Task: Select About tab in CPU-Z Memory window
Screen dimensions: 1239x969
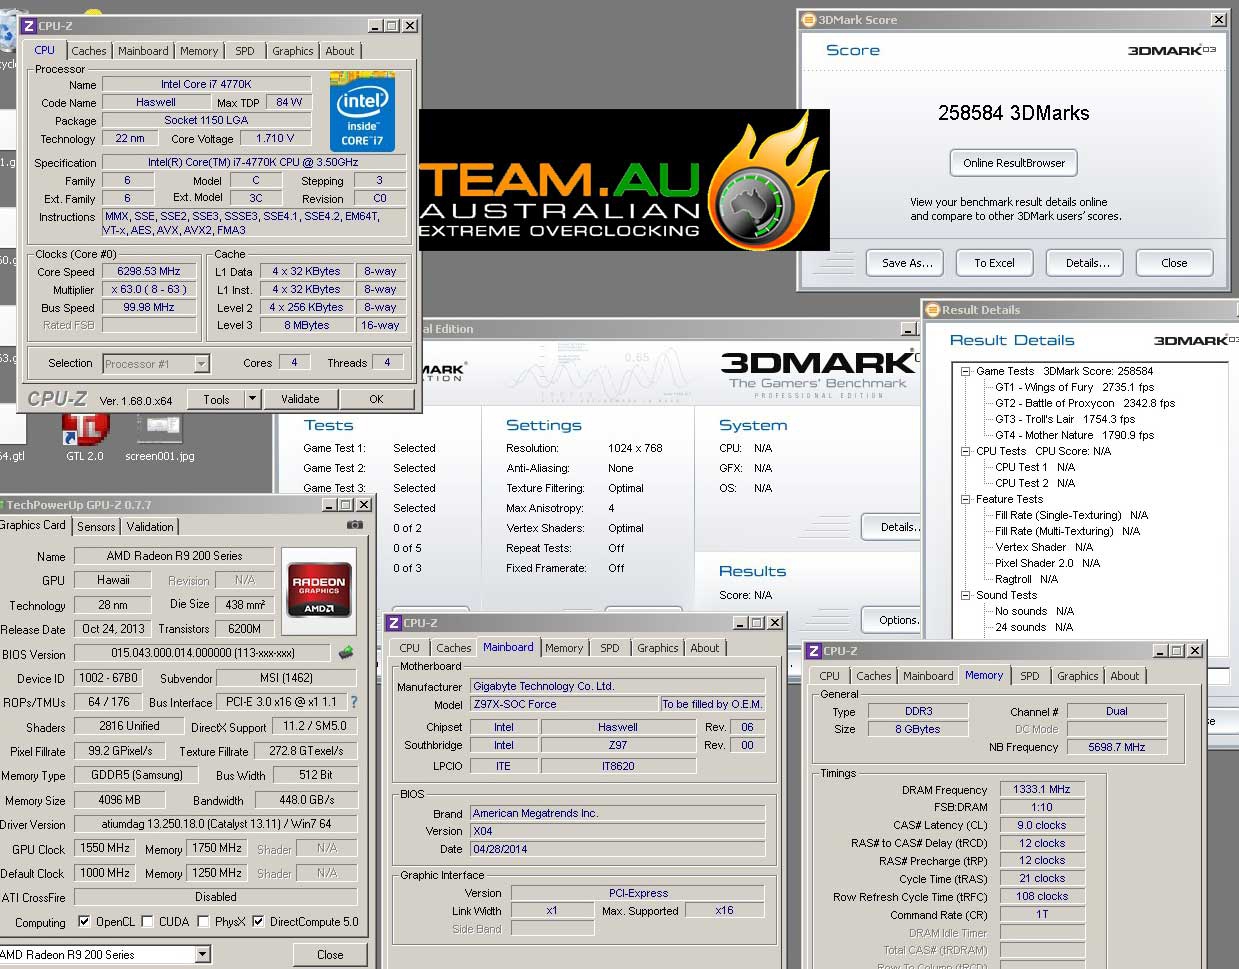Action: [x=1124, y=676]
